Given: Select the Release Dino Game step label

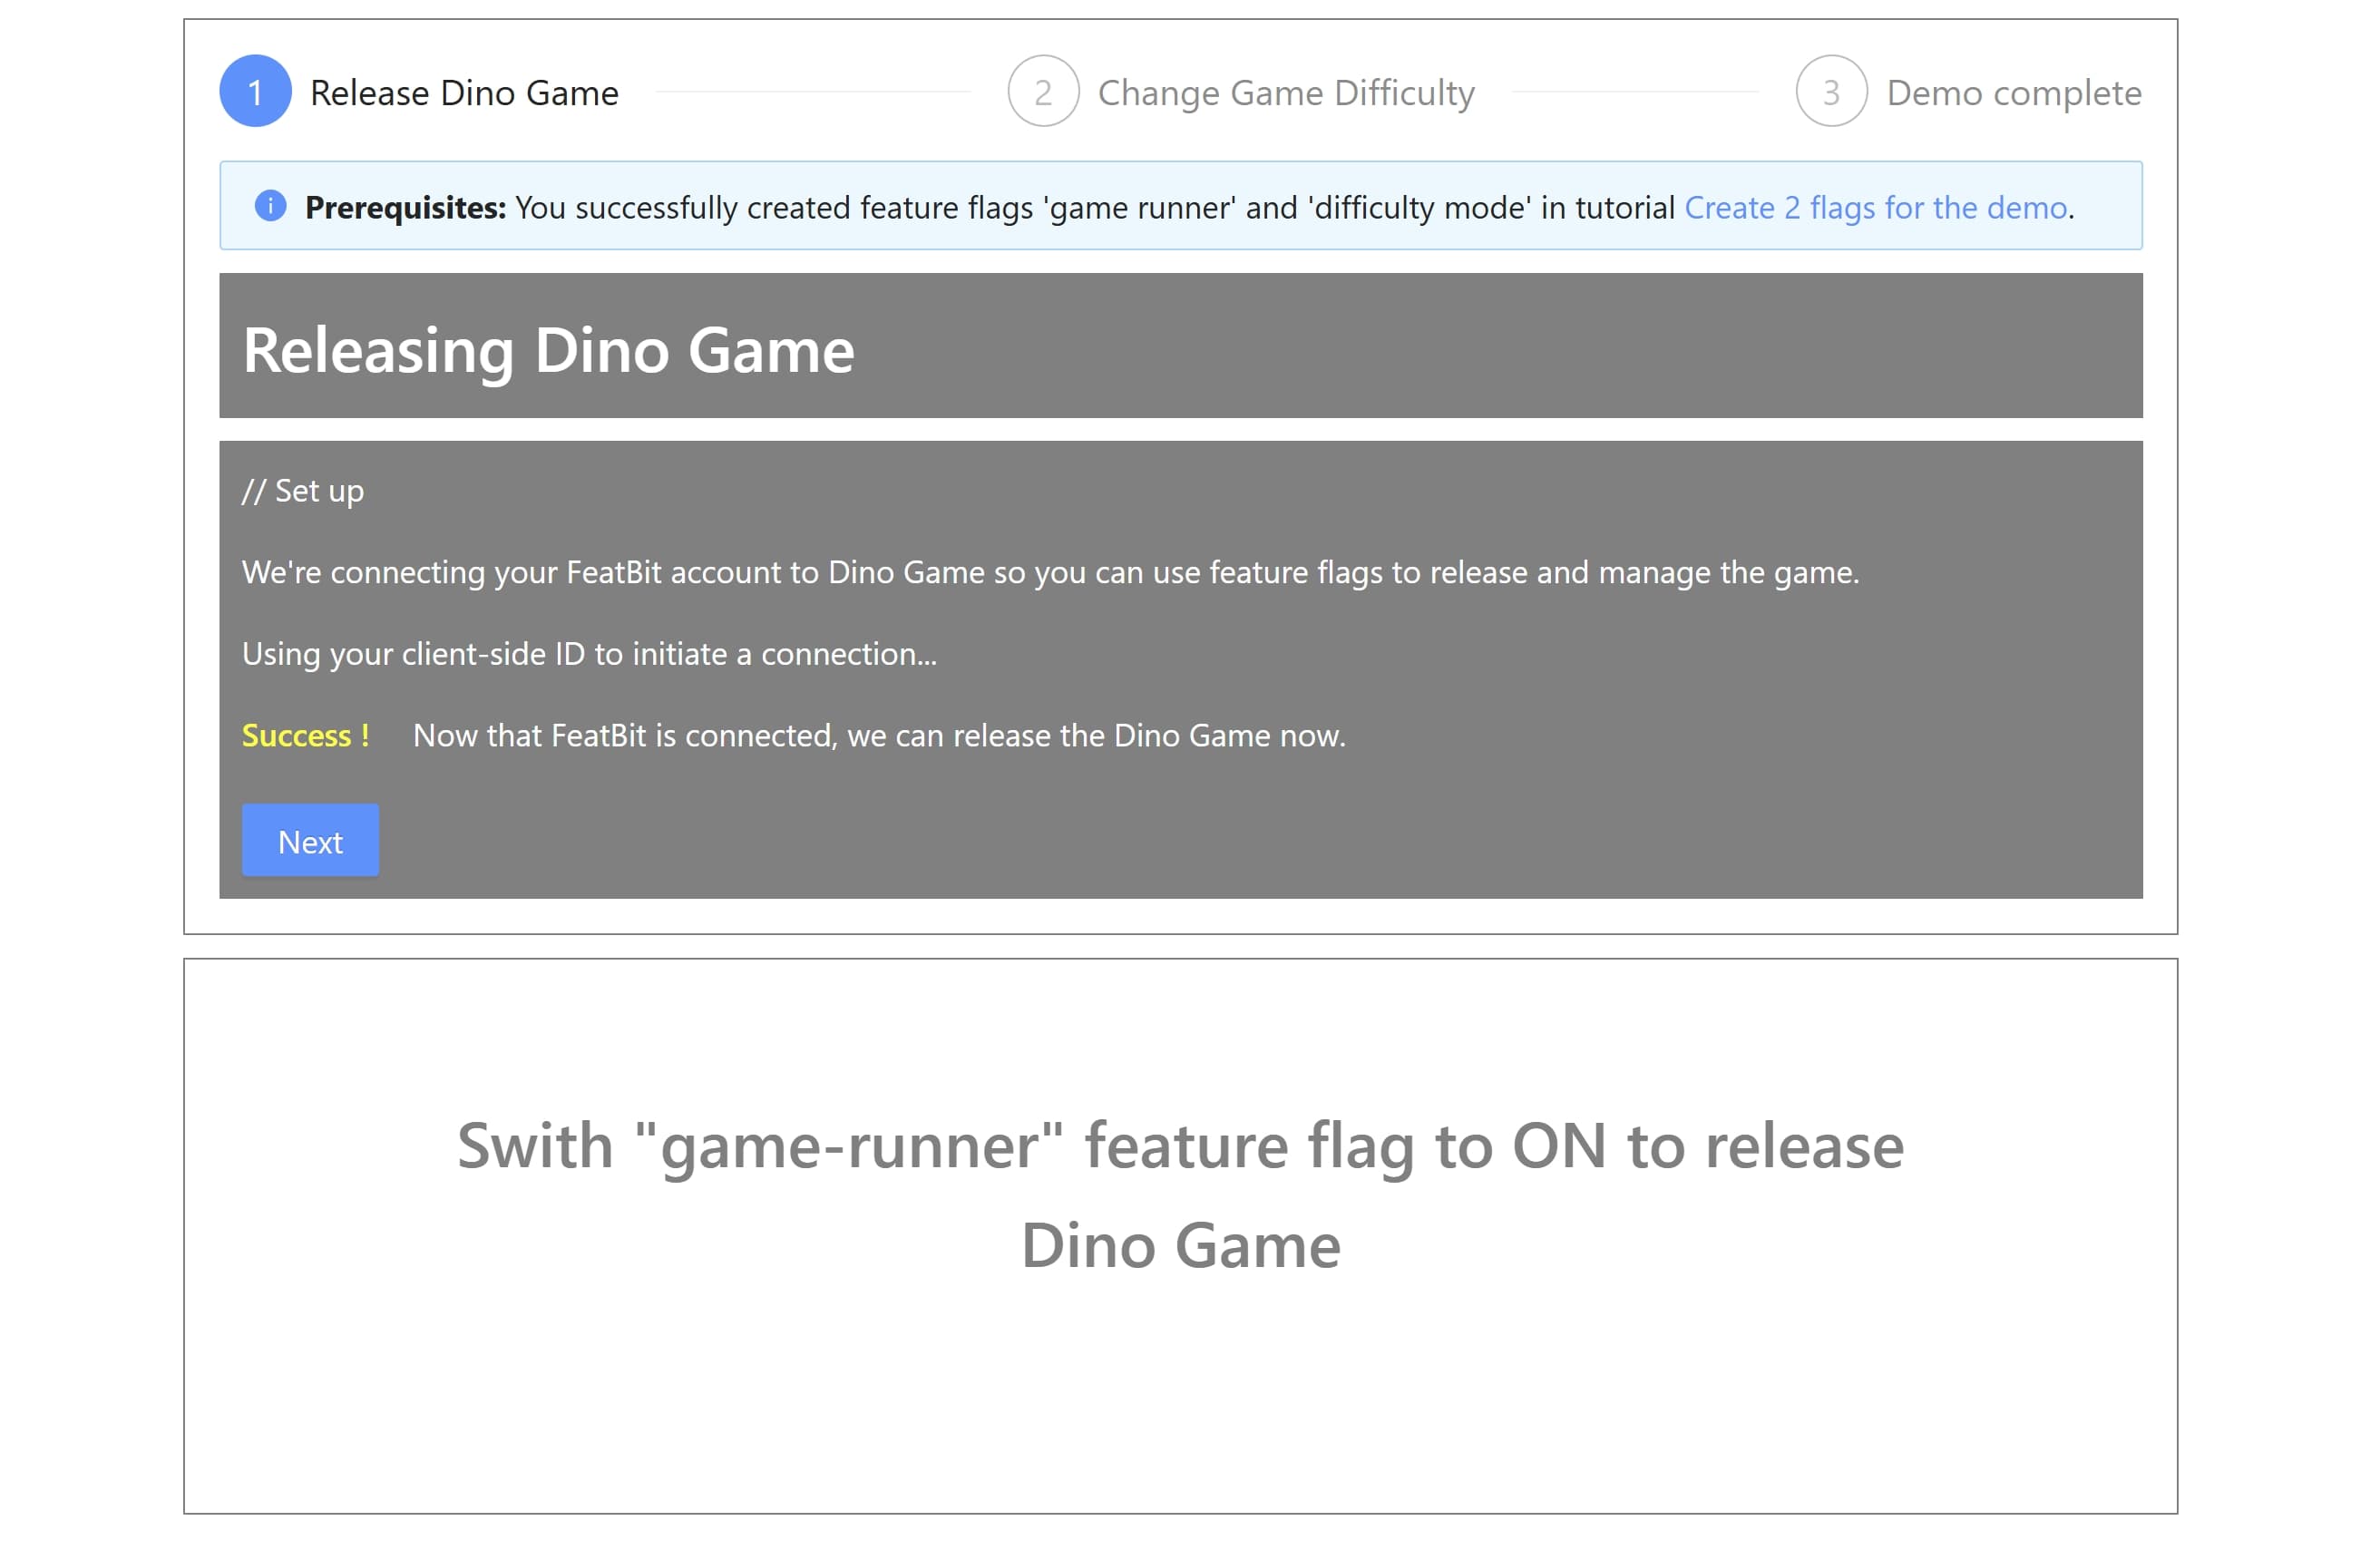Looking at the screenshot, I should [464, 93].
